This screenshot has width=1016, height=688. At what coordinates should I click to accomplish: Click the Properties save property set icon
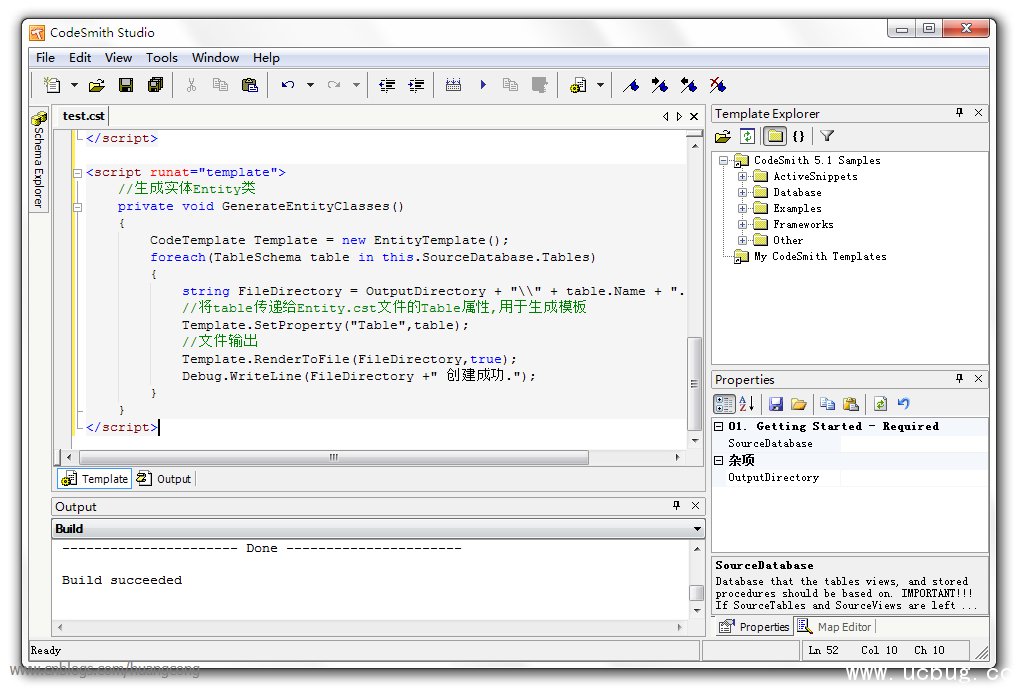click(x=776, y=404)
